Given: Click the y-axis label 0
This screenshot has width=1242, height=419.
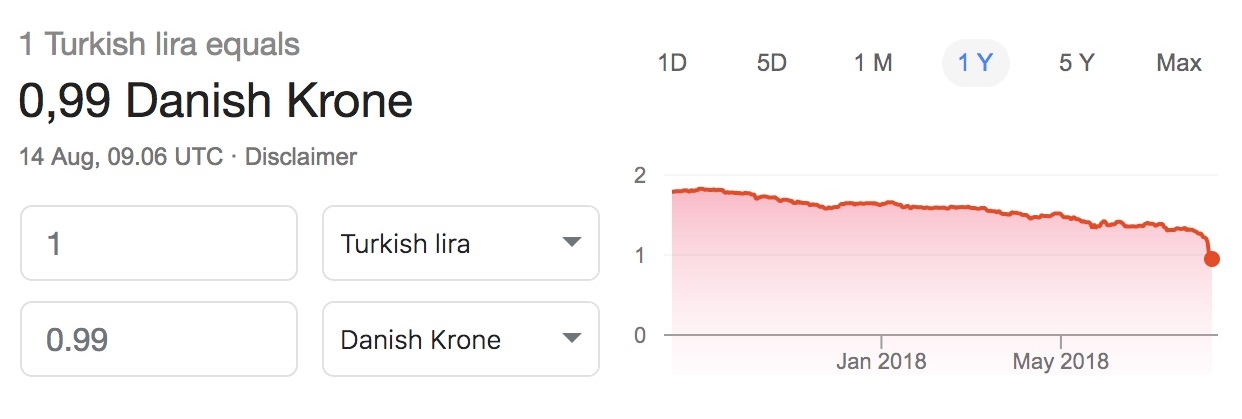Looking at the screenshot, I should (x=641, y=335).
